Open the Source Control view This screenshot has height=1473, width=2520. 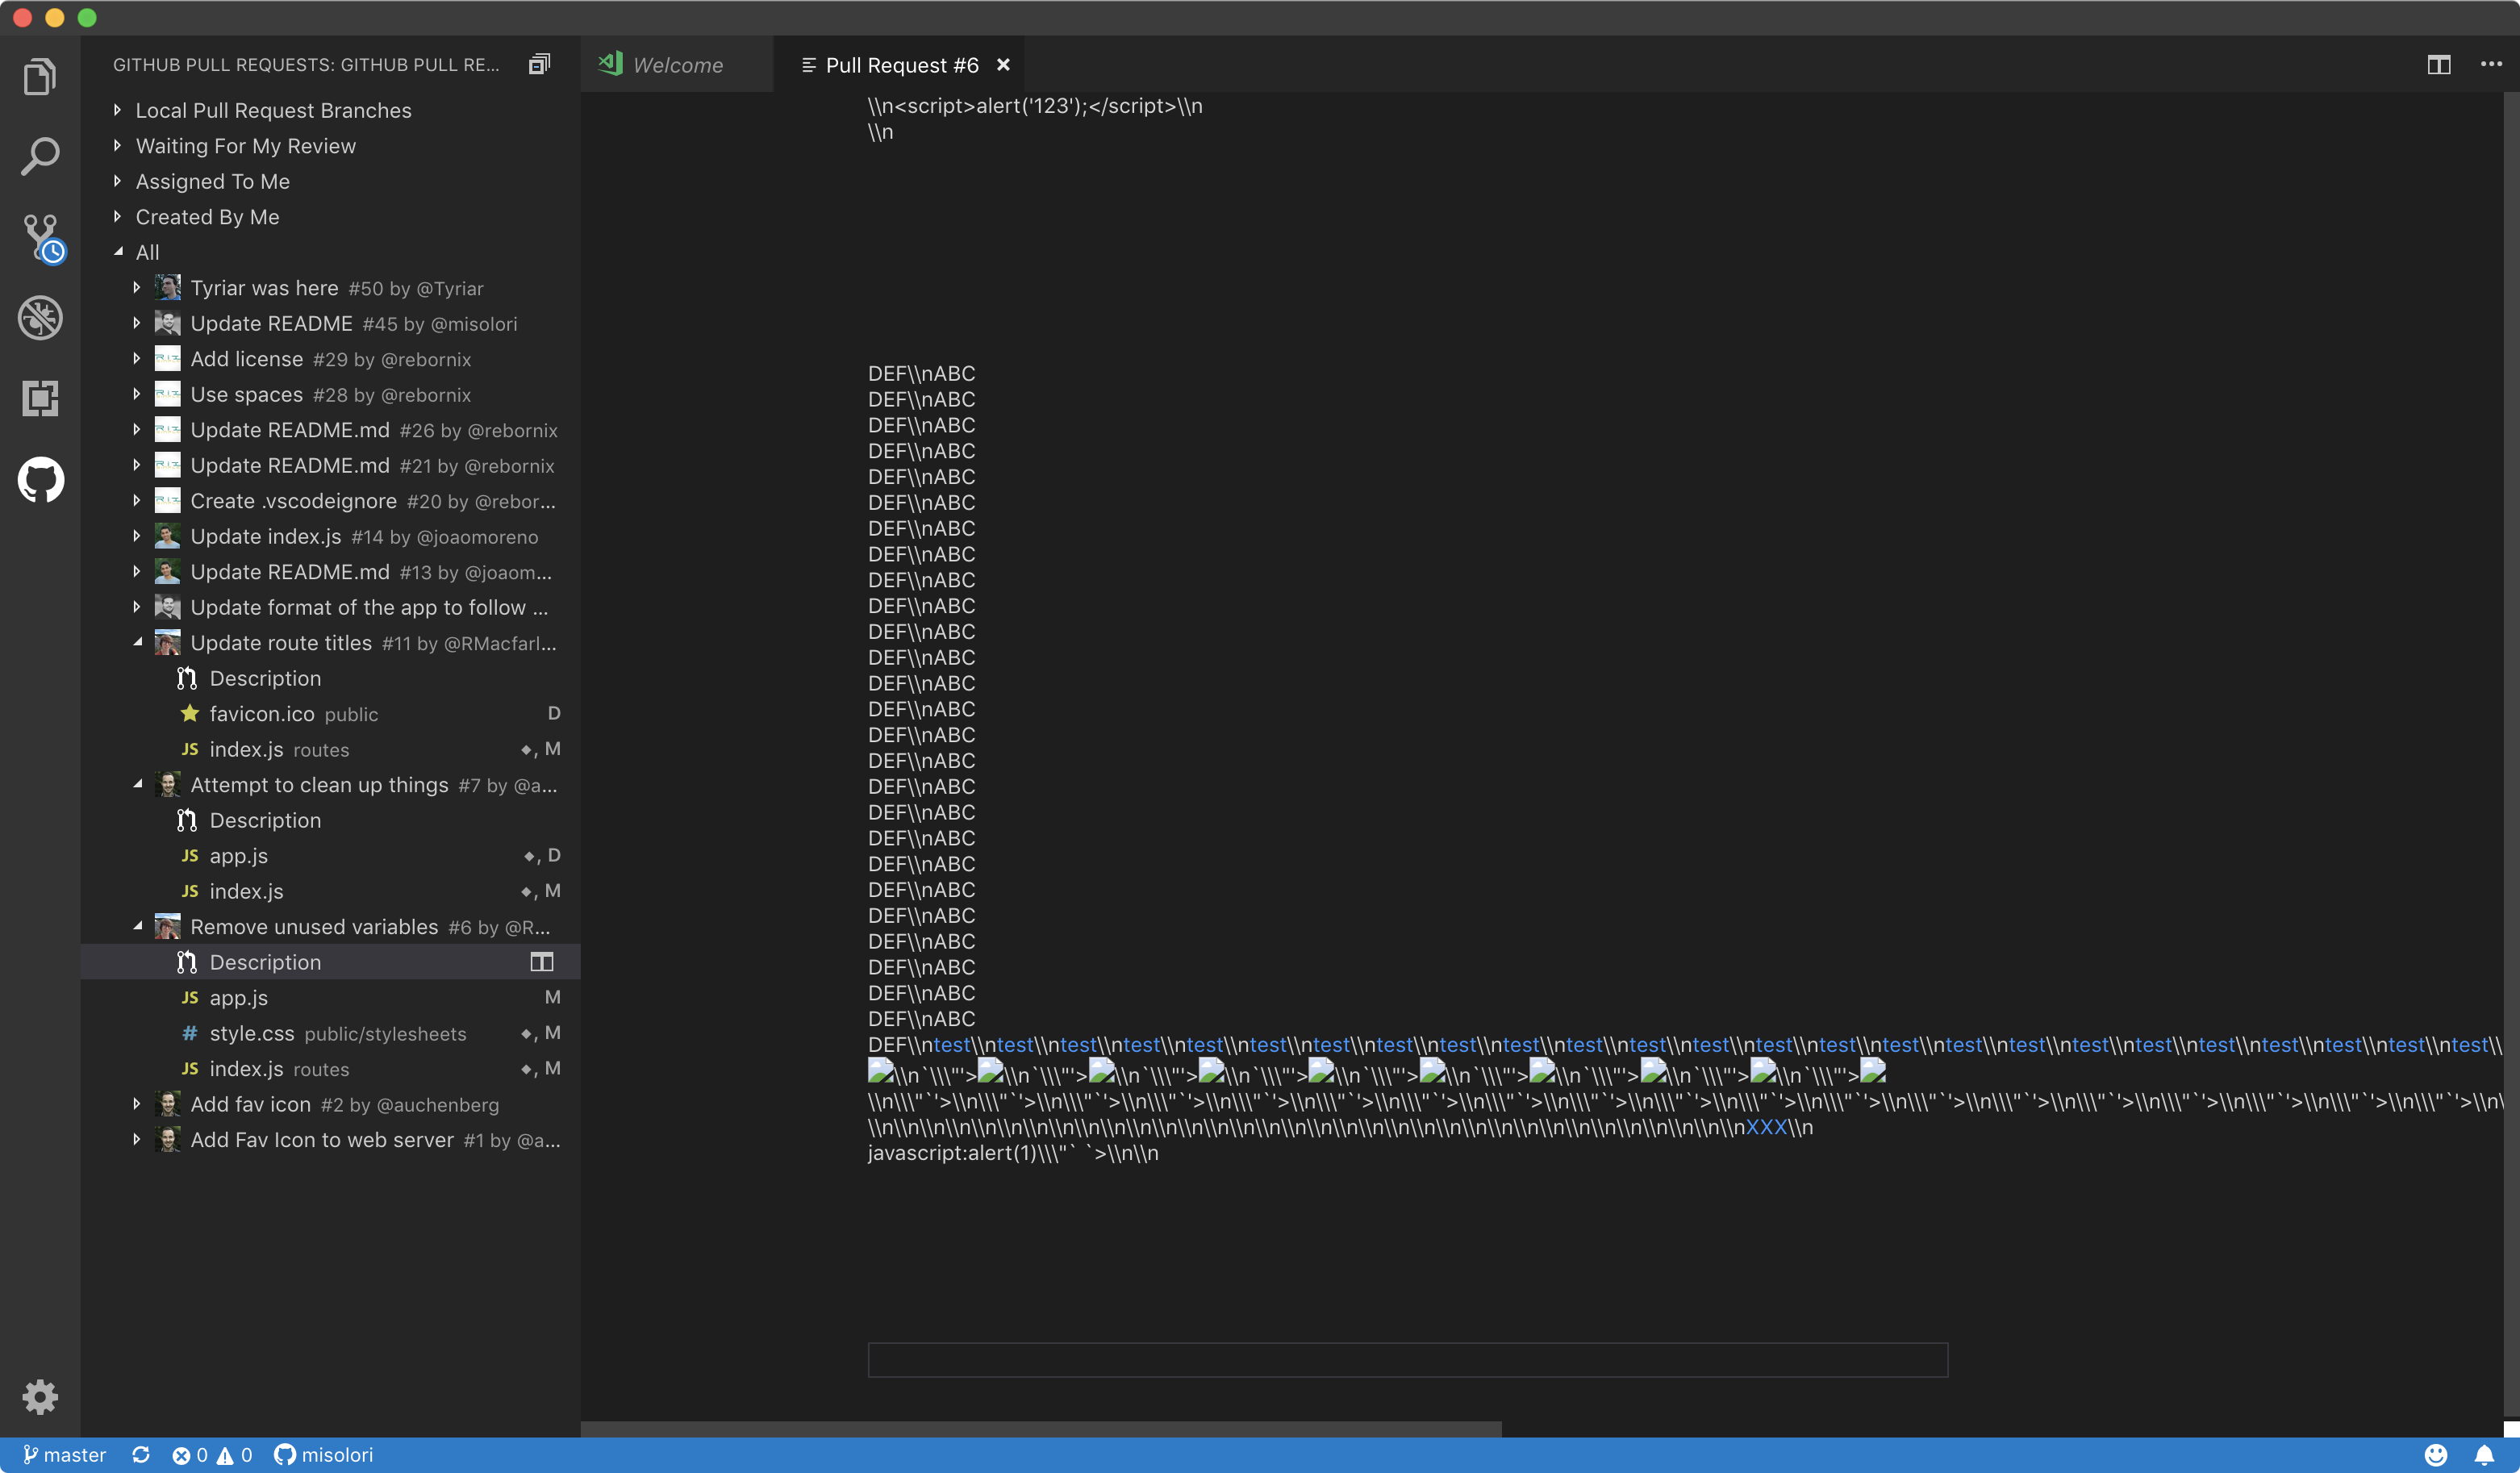click(x=40, y=238)
